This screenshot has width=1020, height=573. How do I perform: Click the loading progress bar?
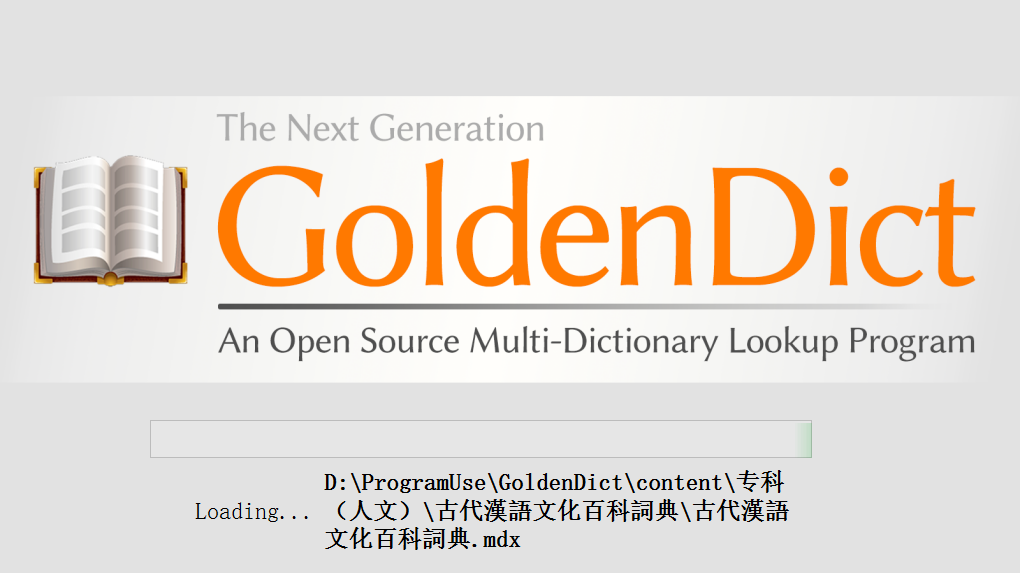481,439
